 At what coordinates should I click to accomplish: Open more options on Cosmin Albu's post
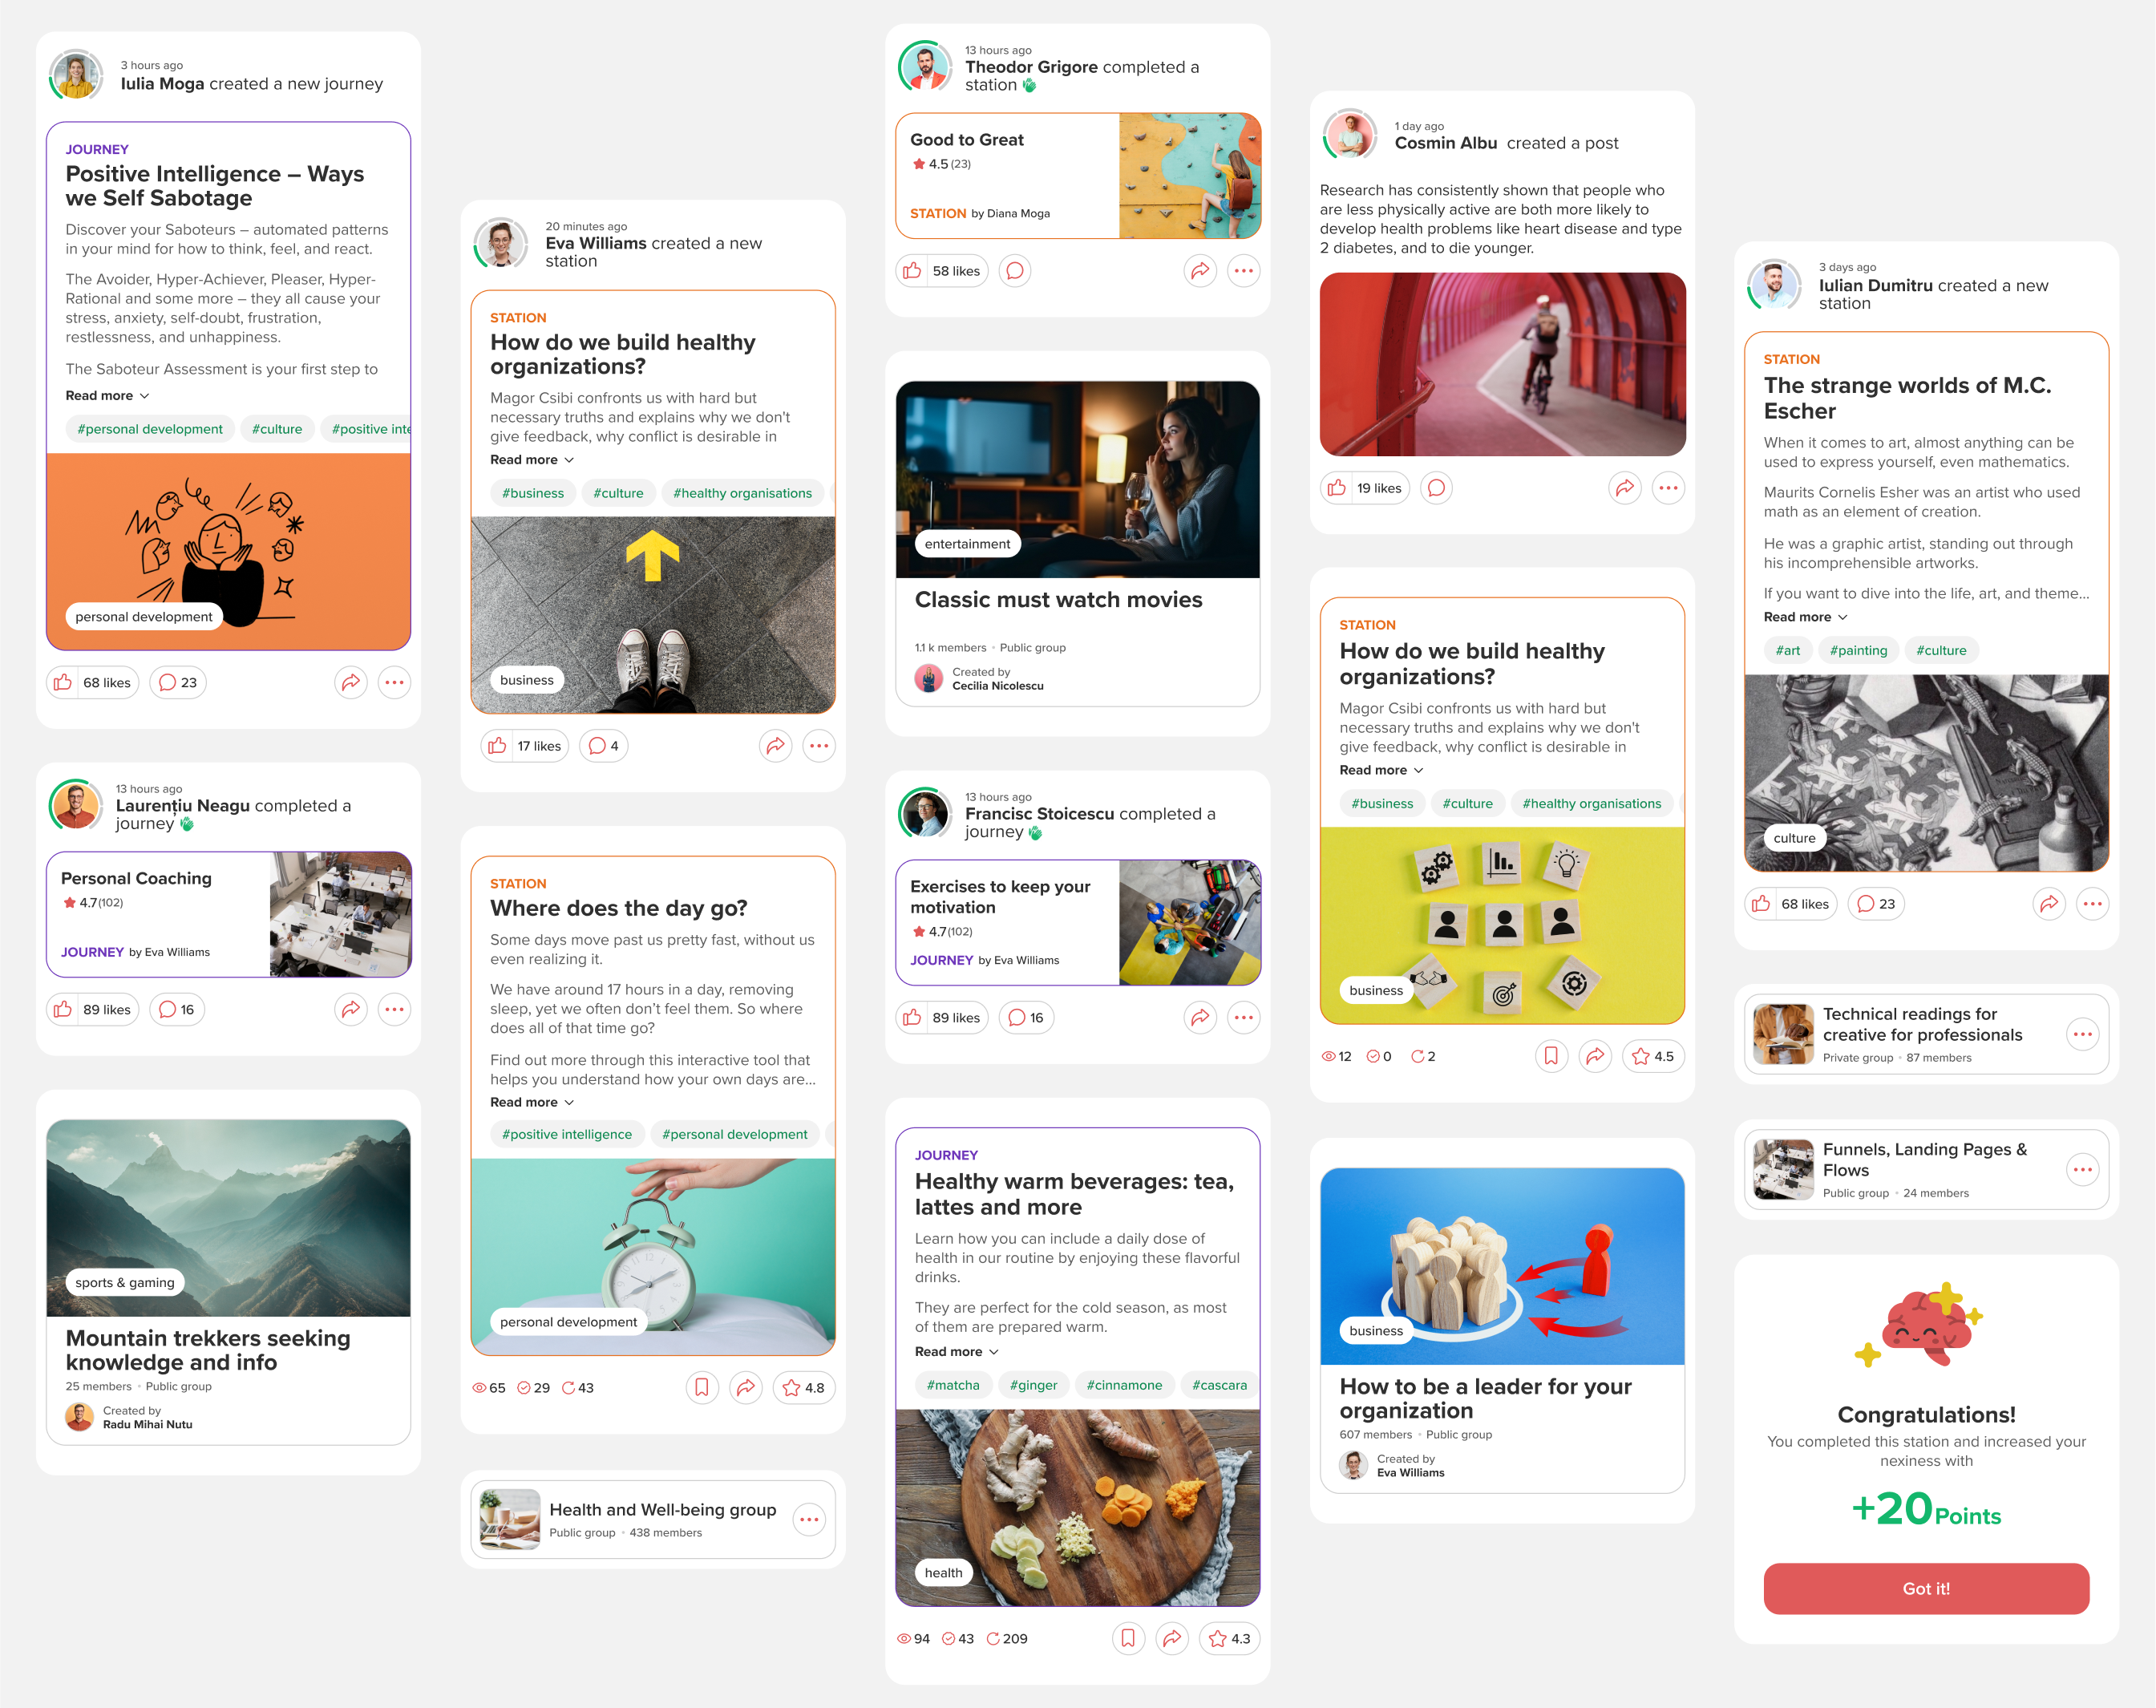[x=1668, y=488]
